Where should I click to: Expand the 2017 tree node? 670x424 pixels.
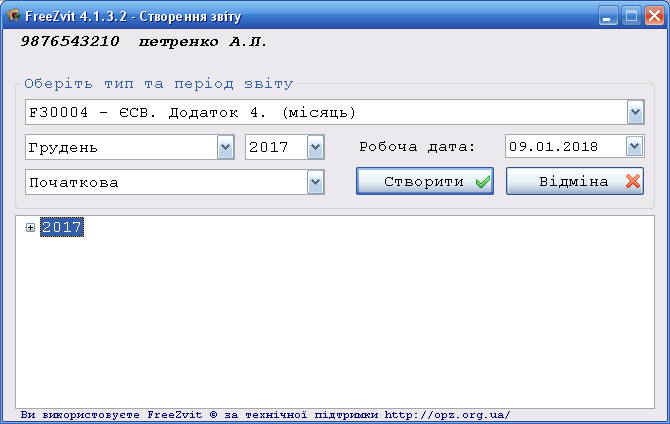(30, 227)
